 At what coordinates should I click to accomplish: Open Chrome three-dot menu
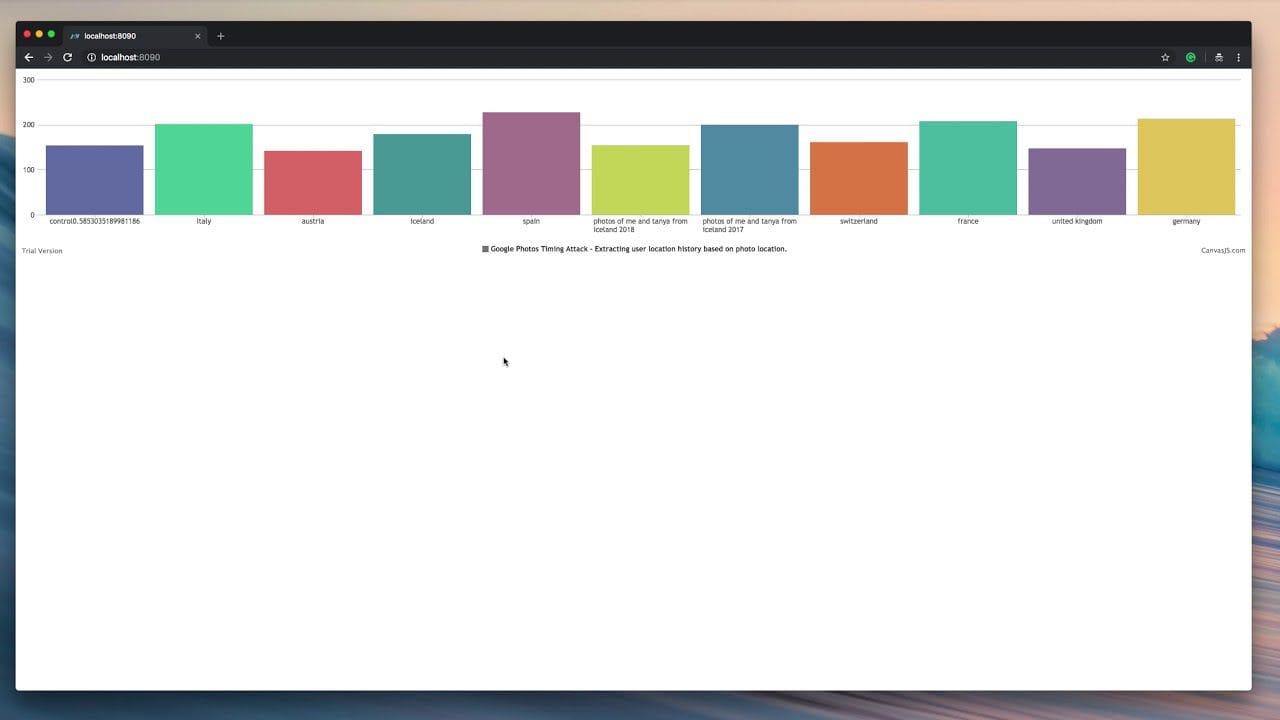1238,57
